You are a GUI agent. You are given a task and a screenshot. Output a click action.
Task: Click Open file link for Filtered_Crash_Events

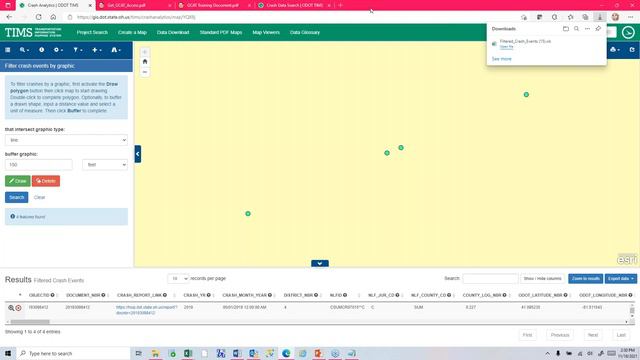click(x=507, y=47)
